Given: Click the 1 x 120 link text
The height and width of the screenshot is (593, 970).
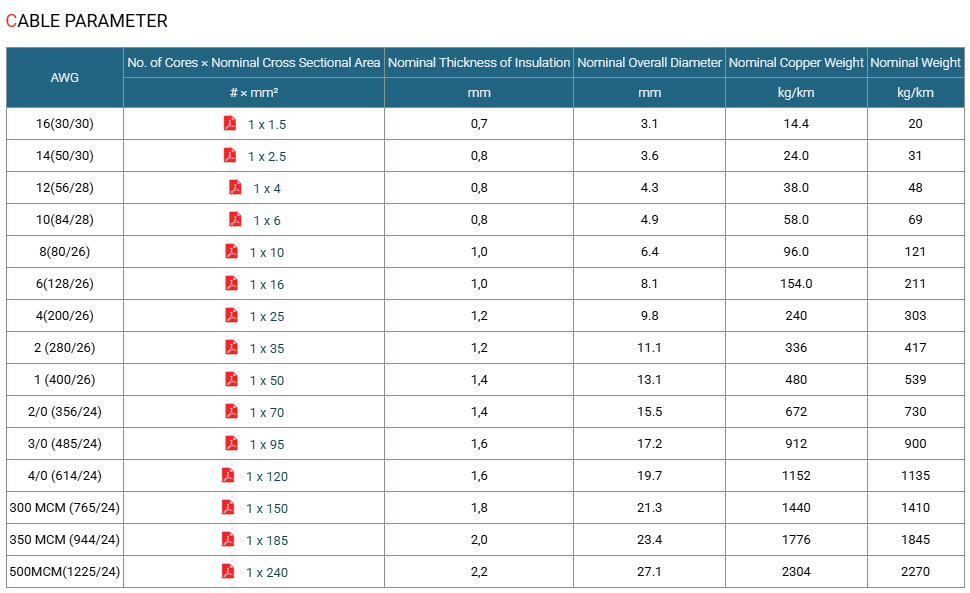Looking at the screenshot, I should point(267,477).
